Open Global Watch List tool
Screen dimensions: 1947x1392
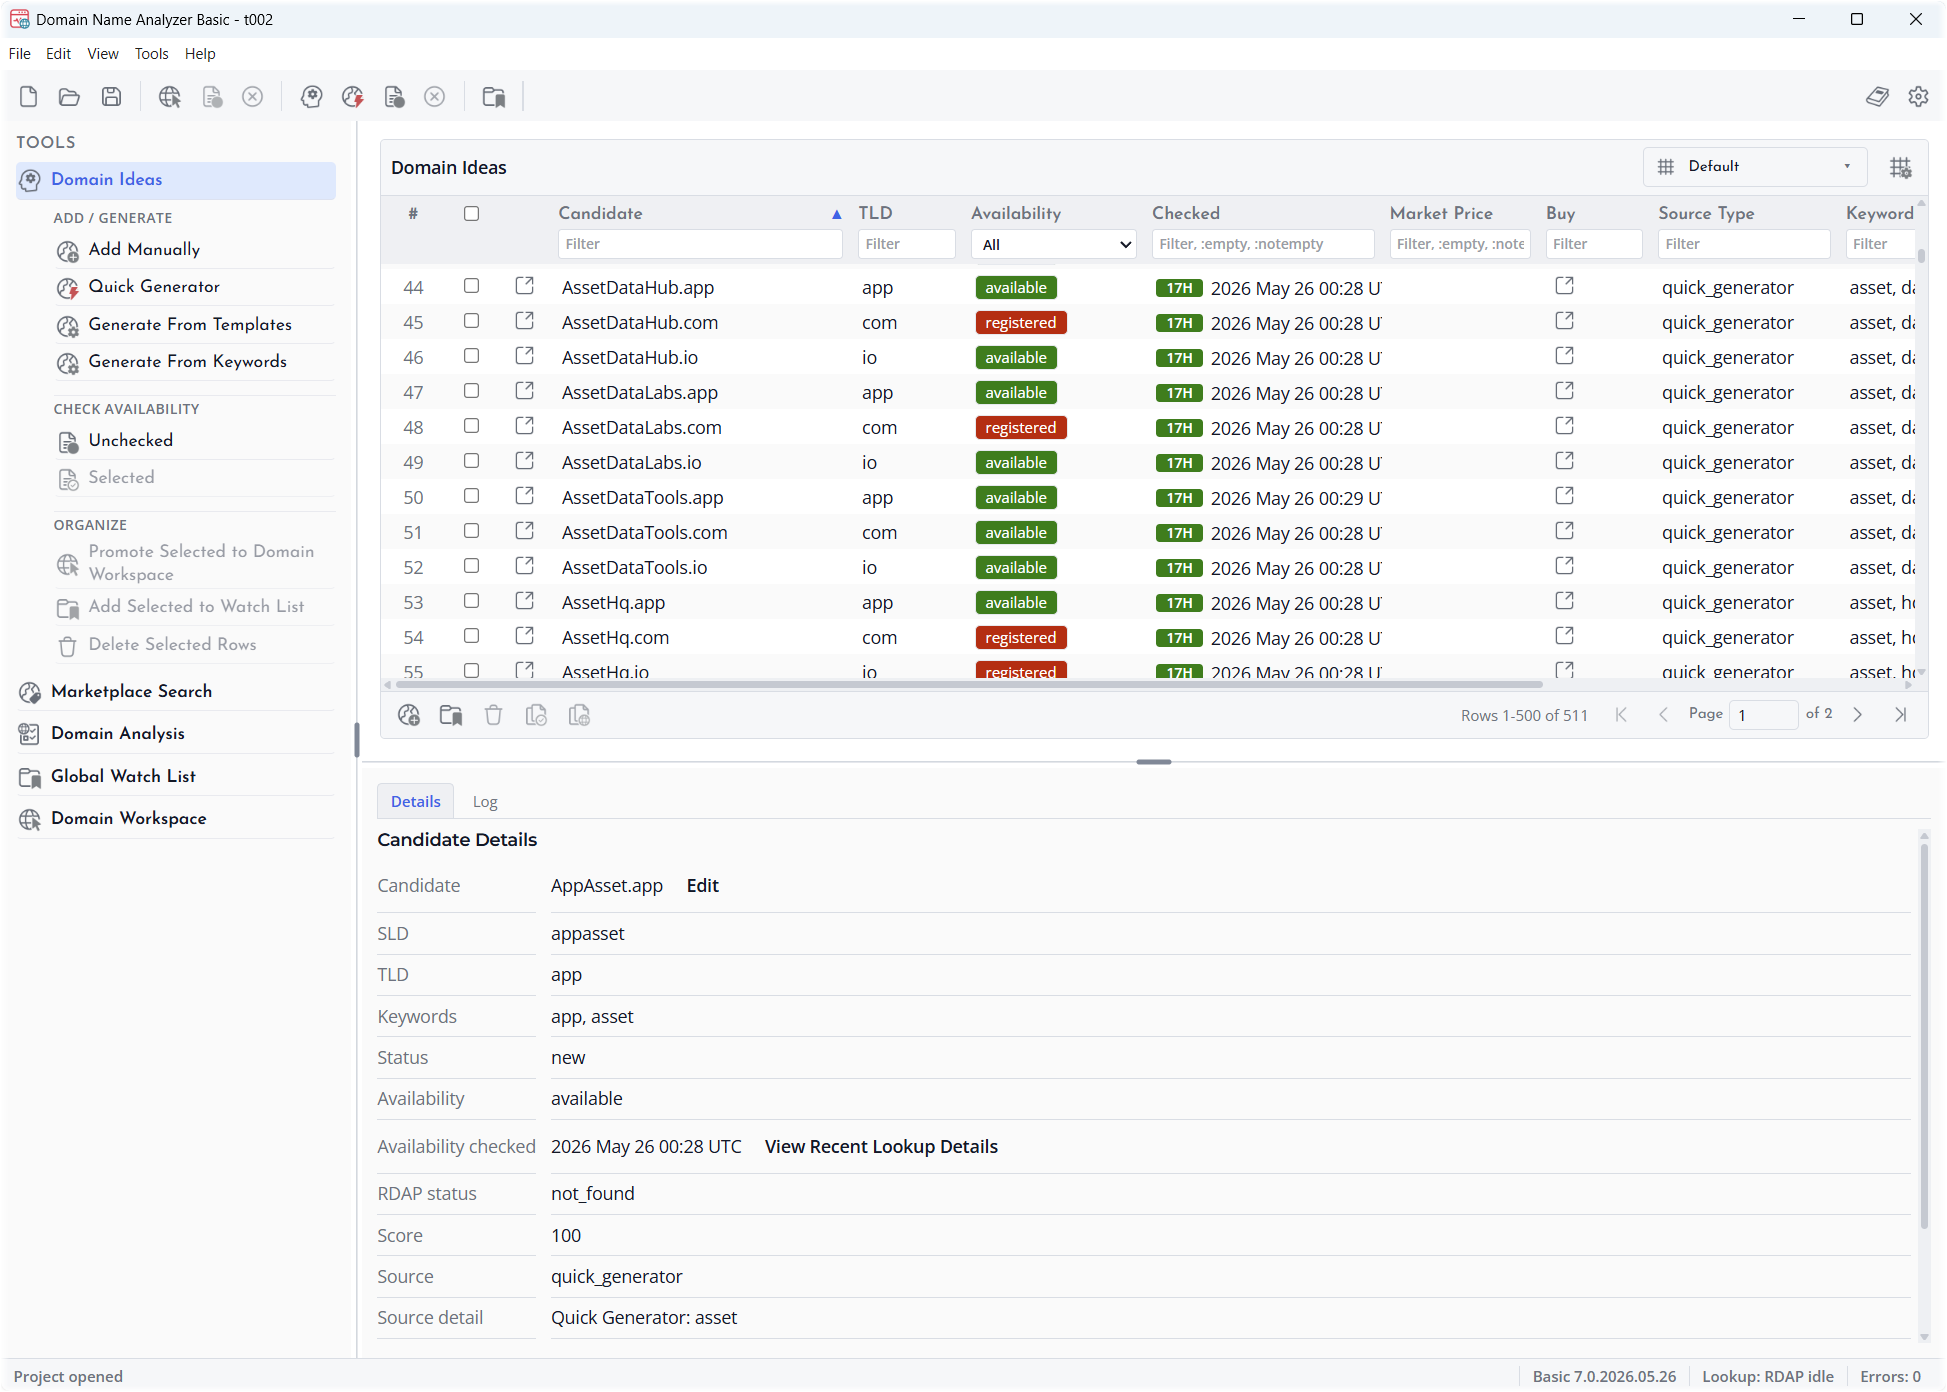tap(175, 776)
